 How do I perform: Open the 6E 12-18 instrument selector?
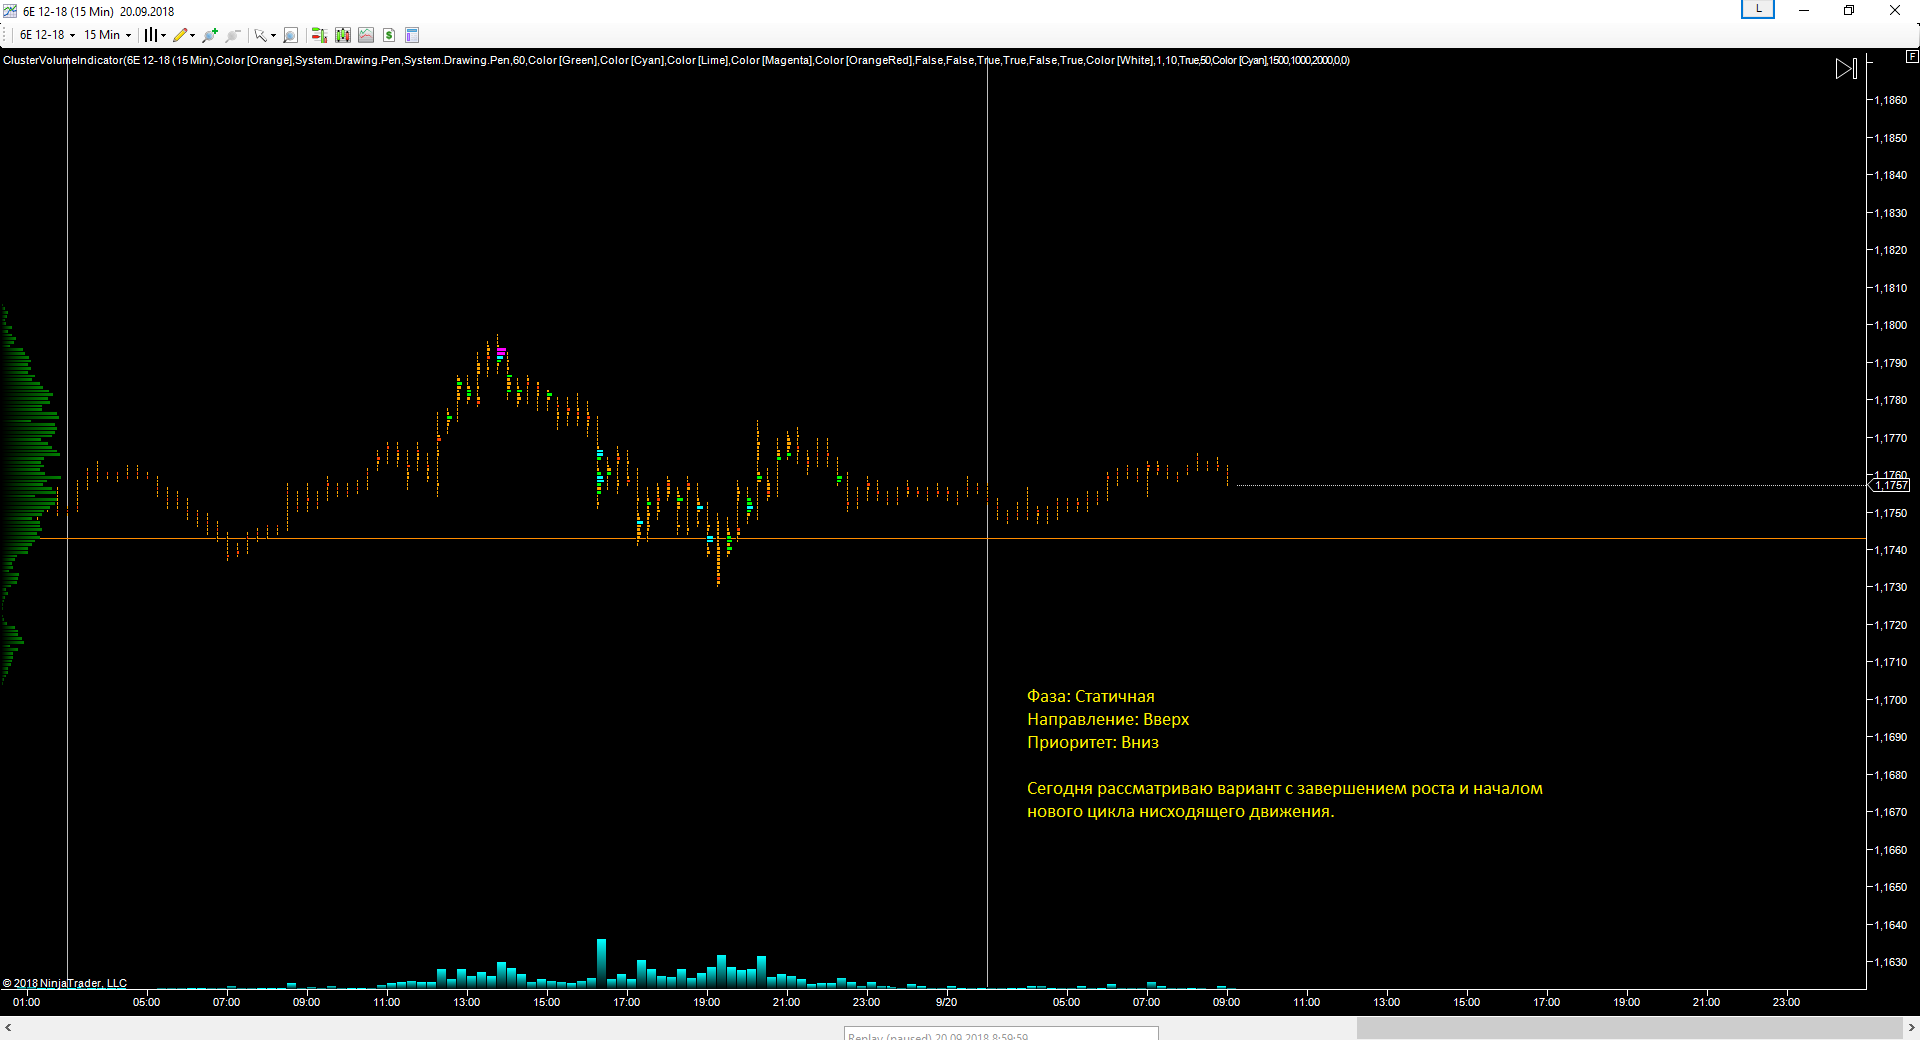pos(47,35)
